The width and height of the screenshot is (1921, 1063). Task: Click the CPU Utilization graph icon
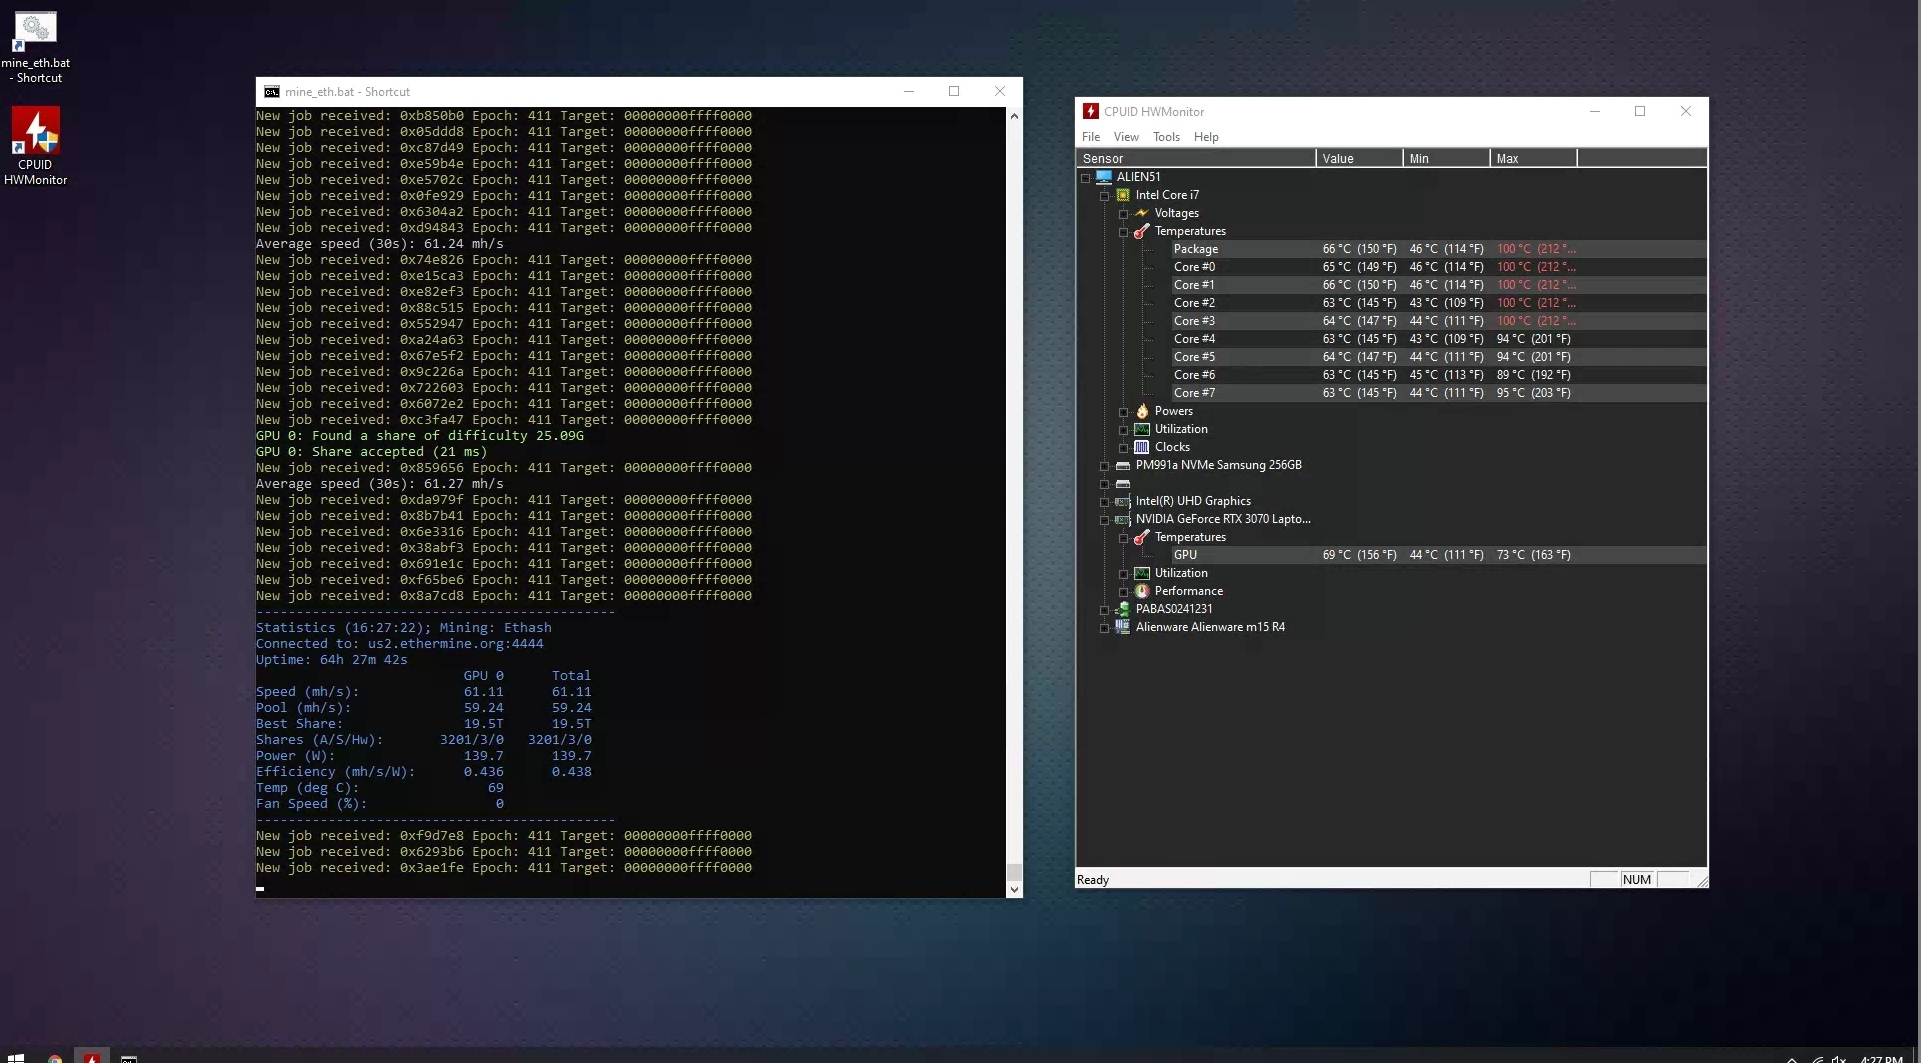click(1142, 429)
